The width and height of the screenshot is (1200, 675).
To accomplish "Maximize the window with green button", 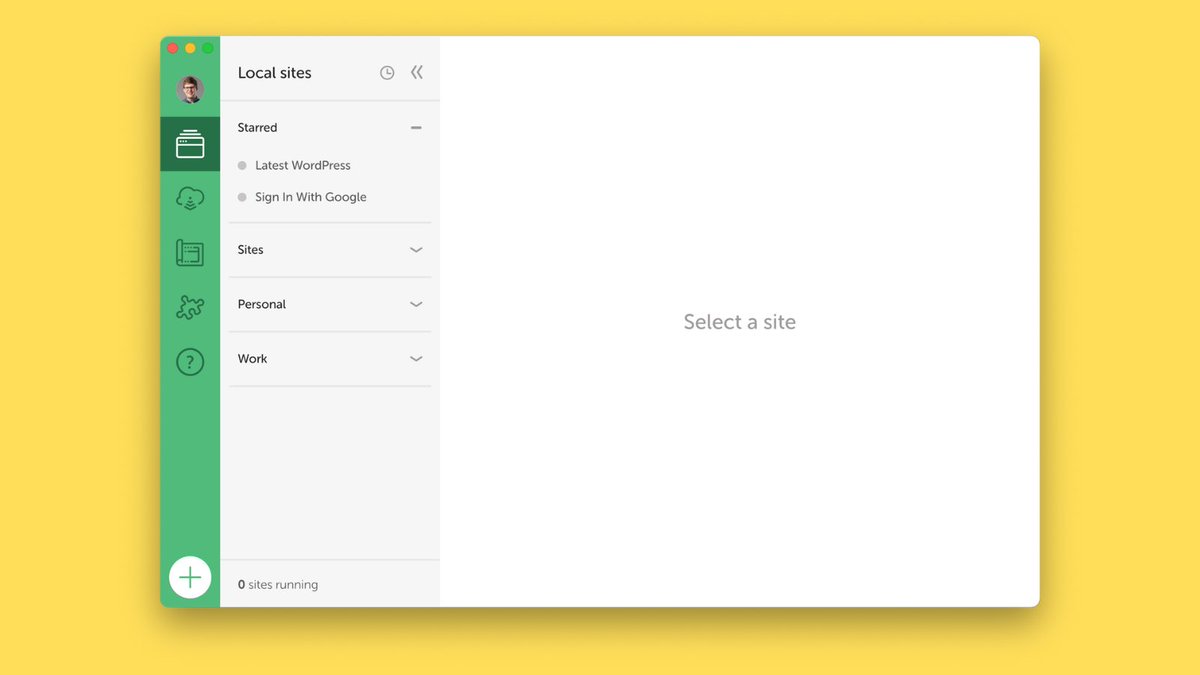I will [208, 48].
